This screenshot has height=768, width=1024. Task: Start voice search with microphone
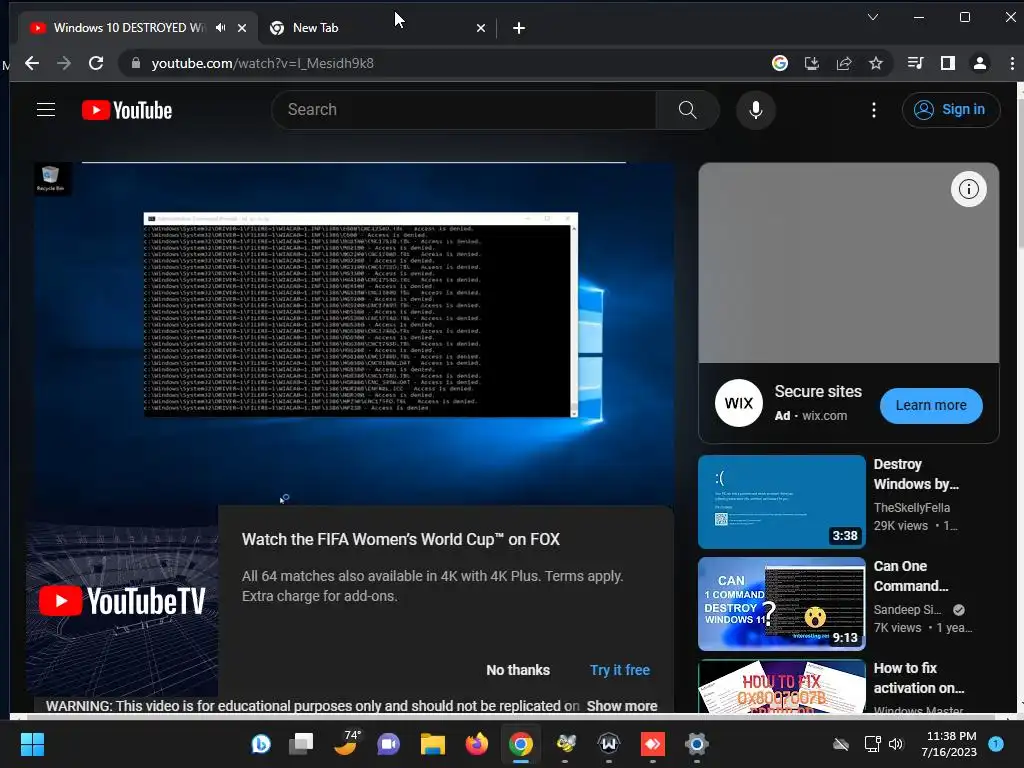(x=756, y=110)
